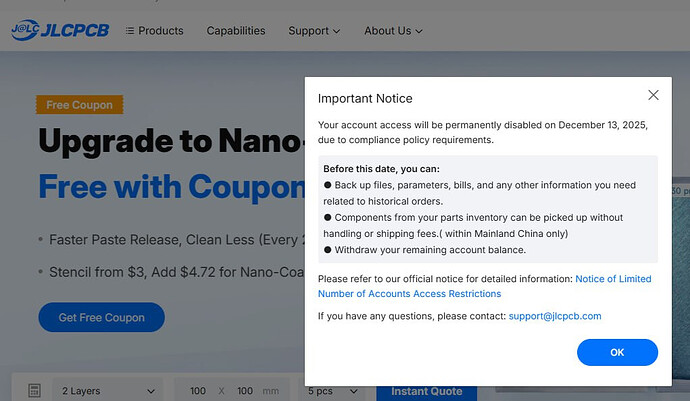Open the 2 Layers dropdown
The image size is (690, 401).
pyautogui.click(x=108, y=391)
